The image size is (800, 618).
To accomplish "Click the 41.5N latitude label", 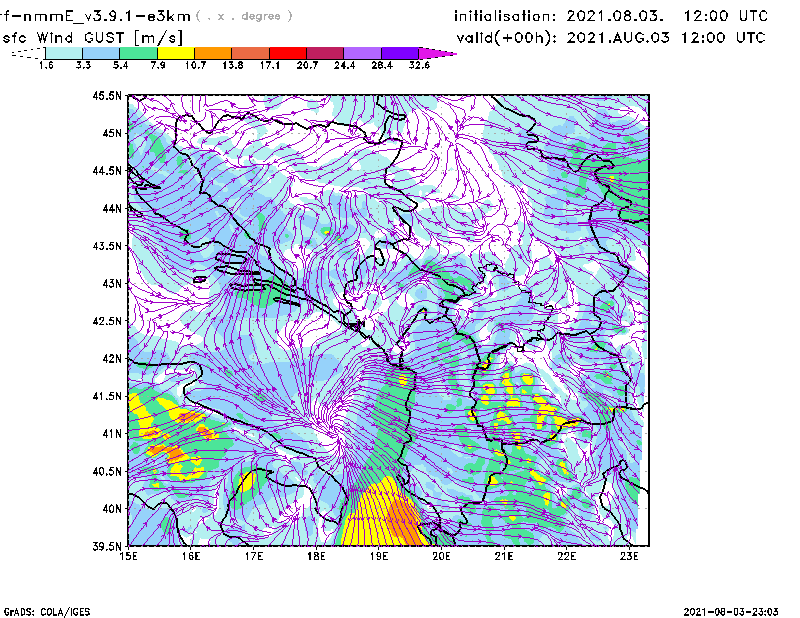I will pos(107,396).
